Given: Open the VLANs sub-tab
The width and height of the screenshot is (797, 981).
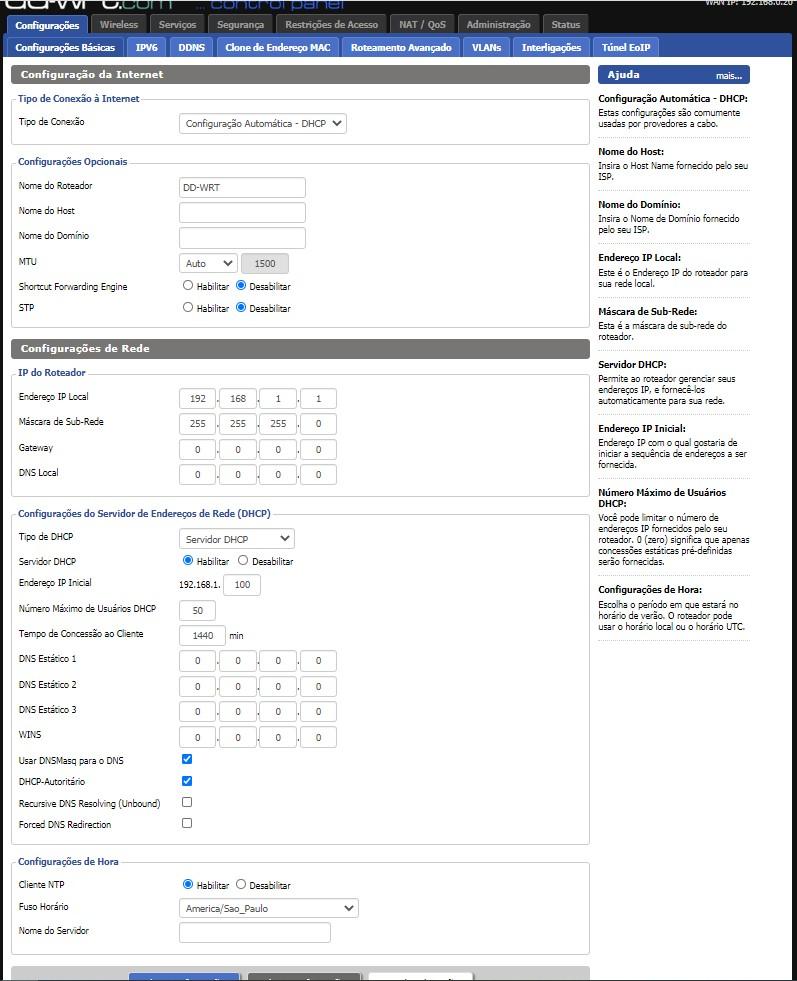Looking at the screenshot, I should [486, 47].
